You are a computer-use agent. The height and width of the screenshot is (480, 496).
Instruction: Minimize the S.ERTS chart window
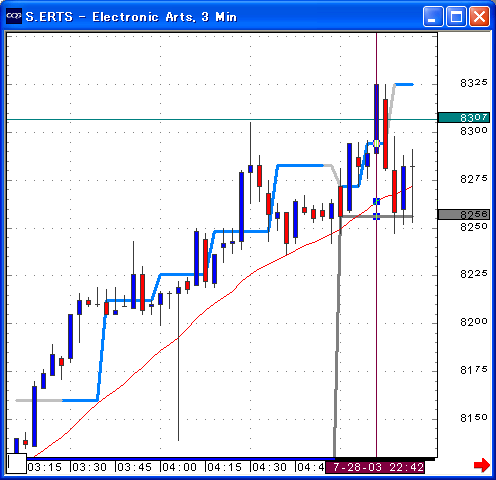[433, 16]
